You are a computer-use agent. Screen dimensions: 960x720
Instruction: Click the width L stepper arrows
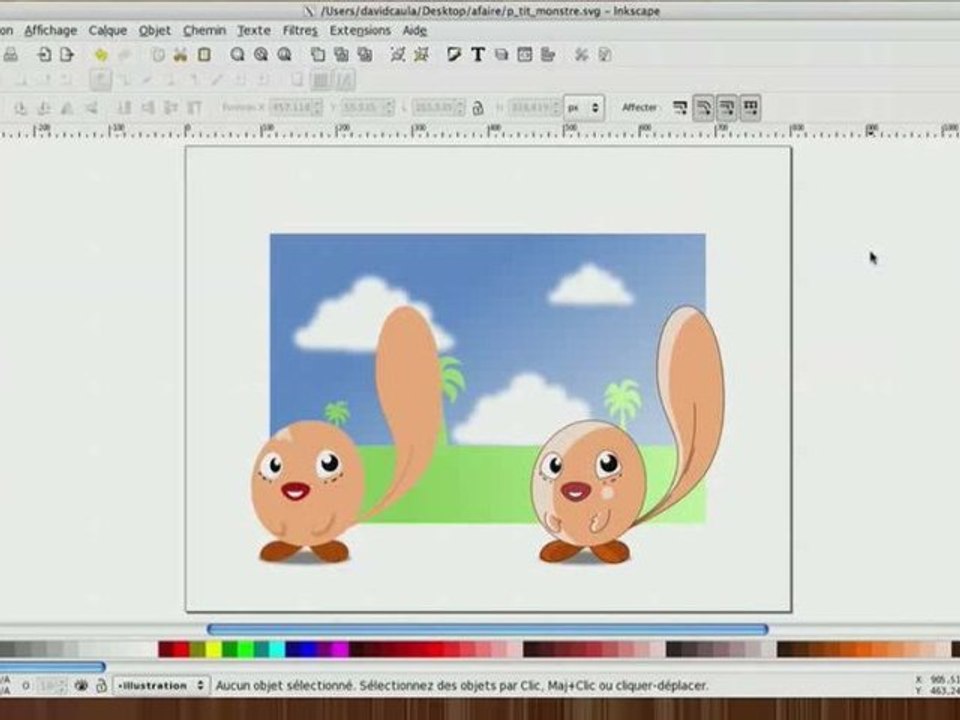coord(460,108)
